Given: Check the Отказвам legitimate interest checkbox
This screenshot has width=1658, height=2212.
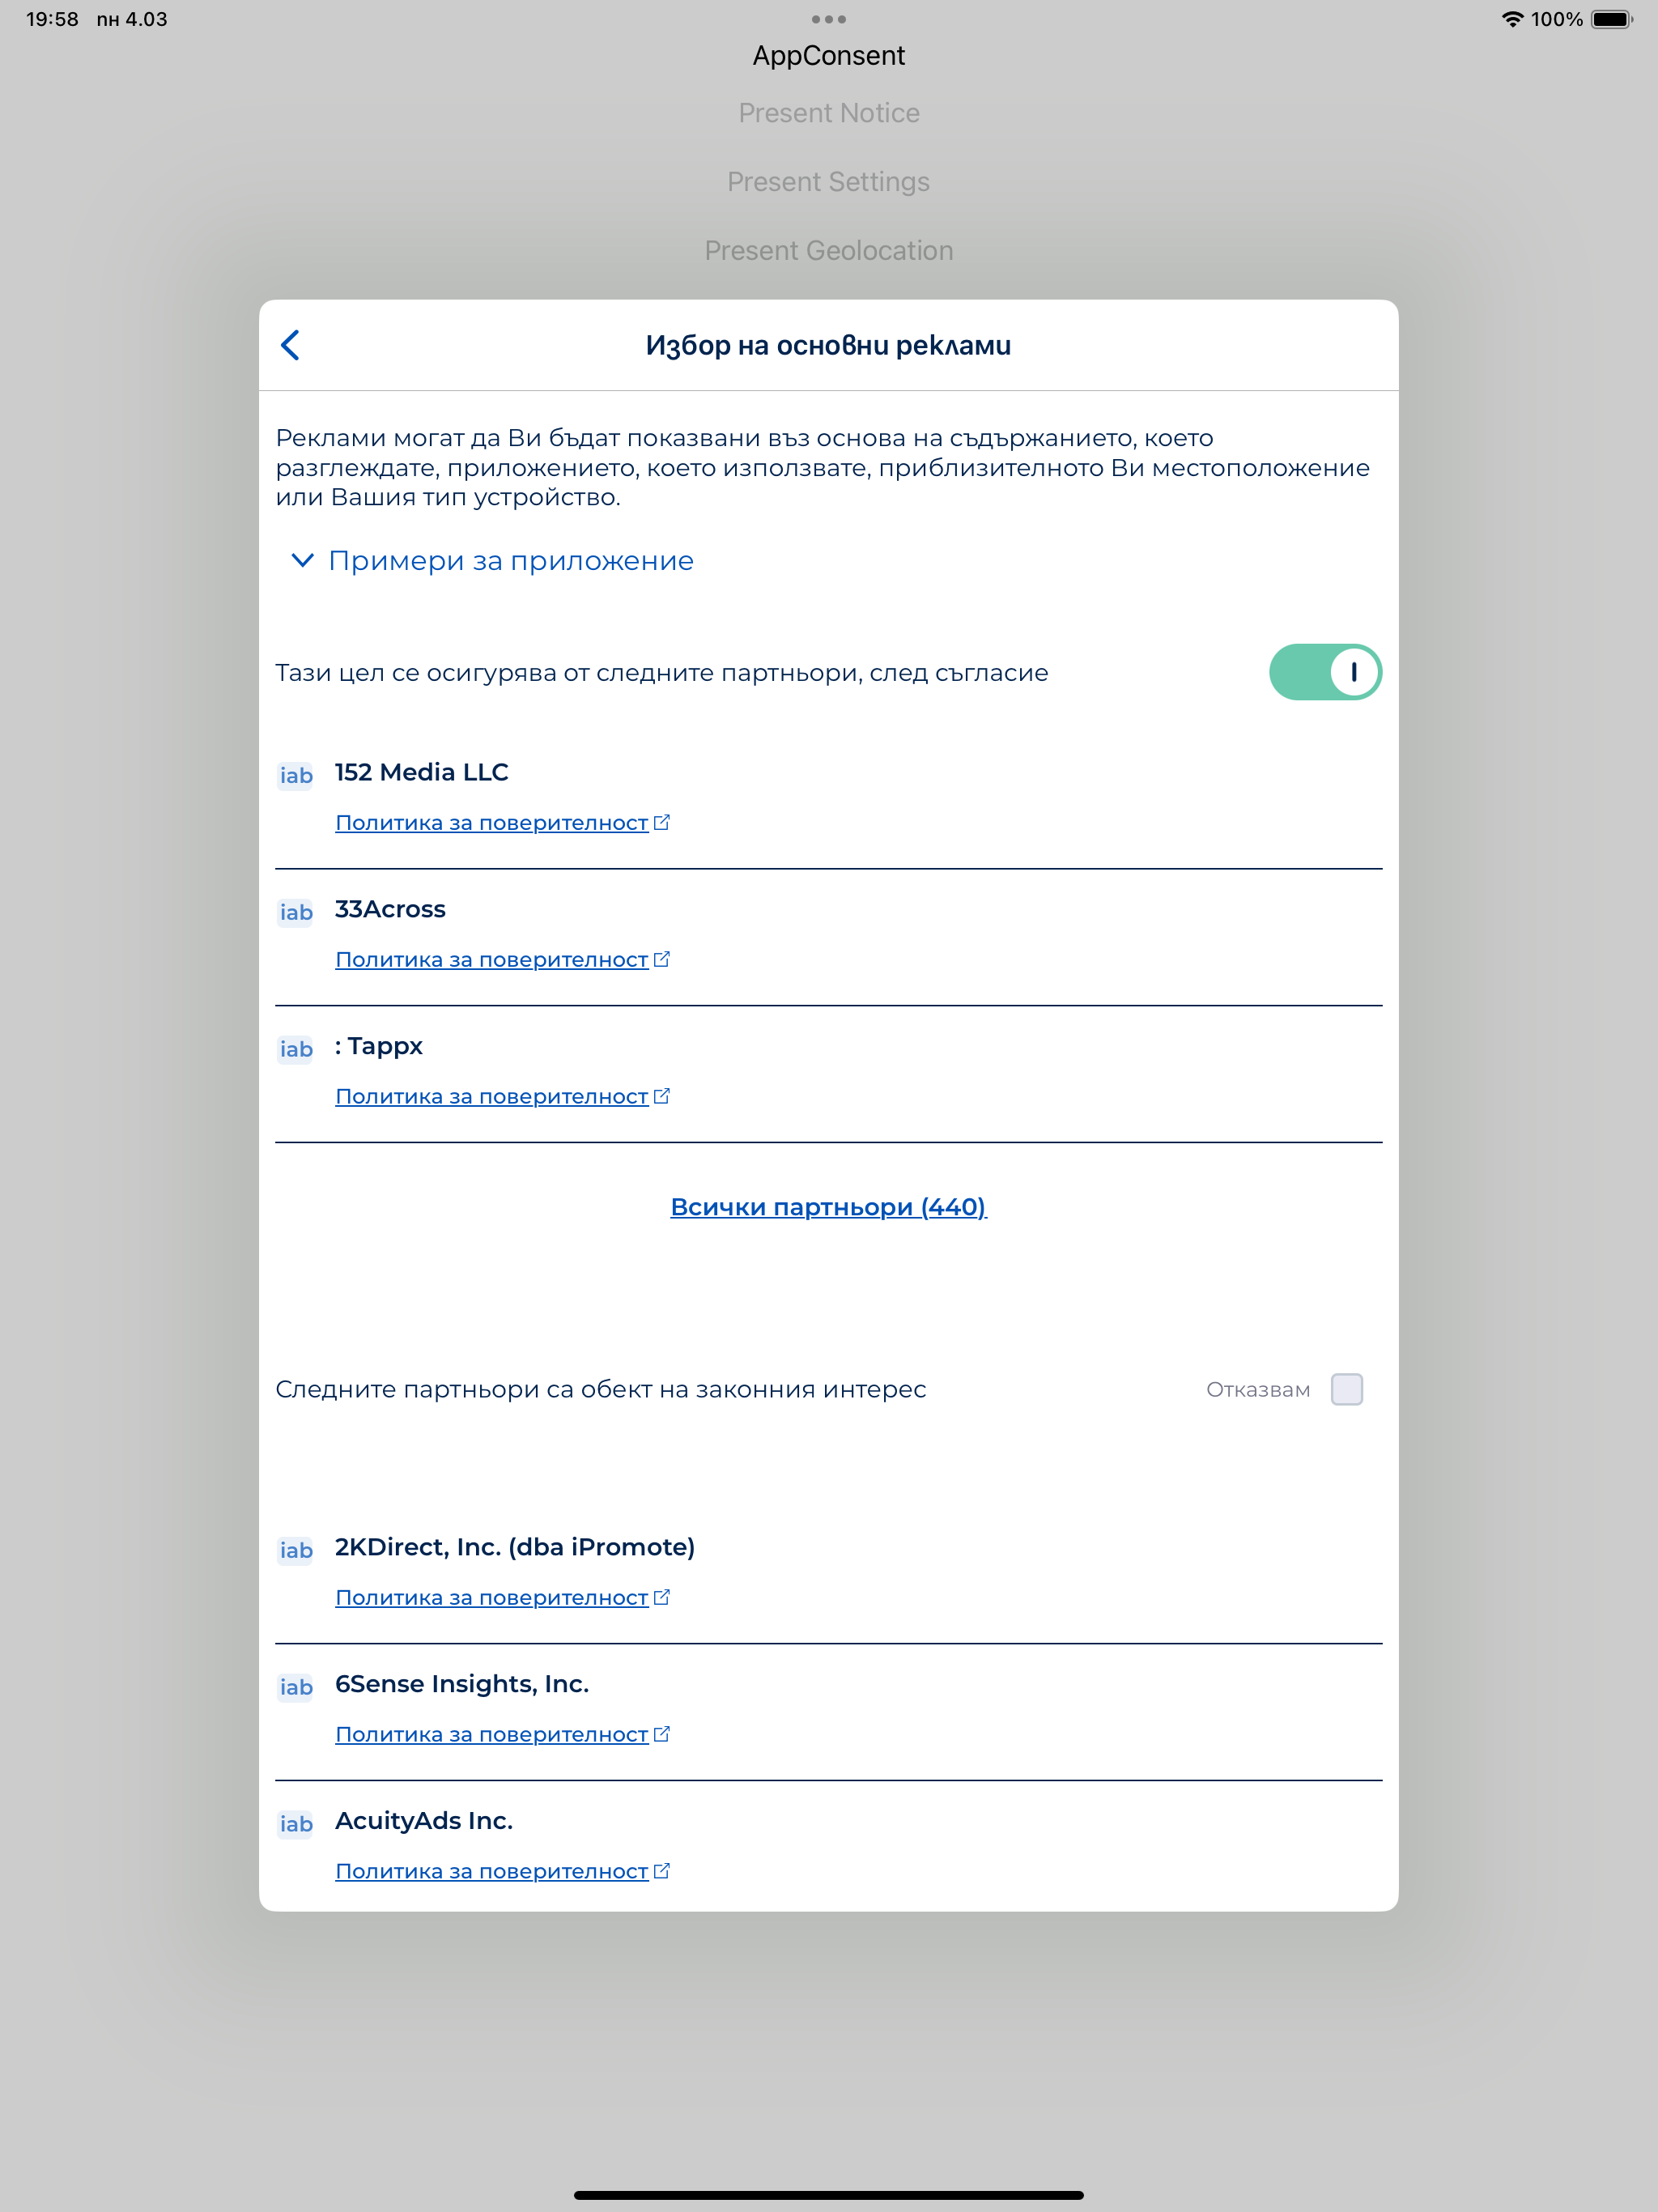Looking at the screenshot, I should (1346, 1389).
